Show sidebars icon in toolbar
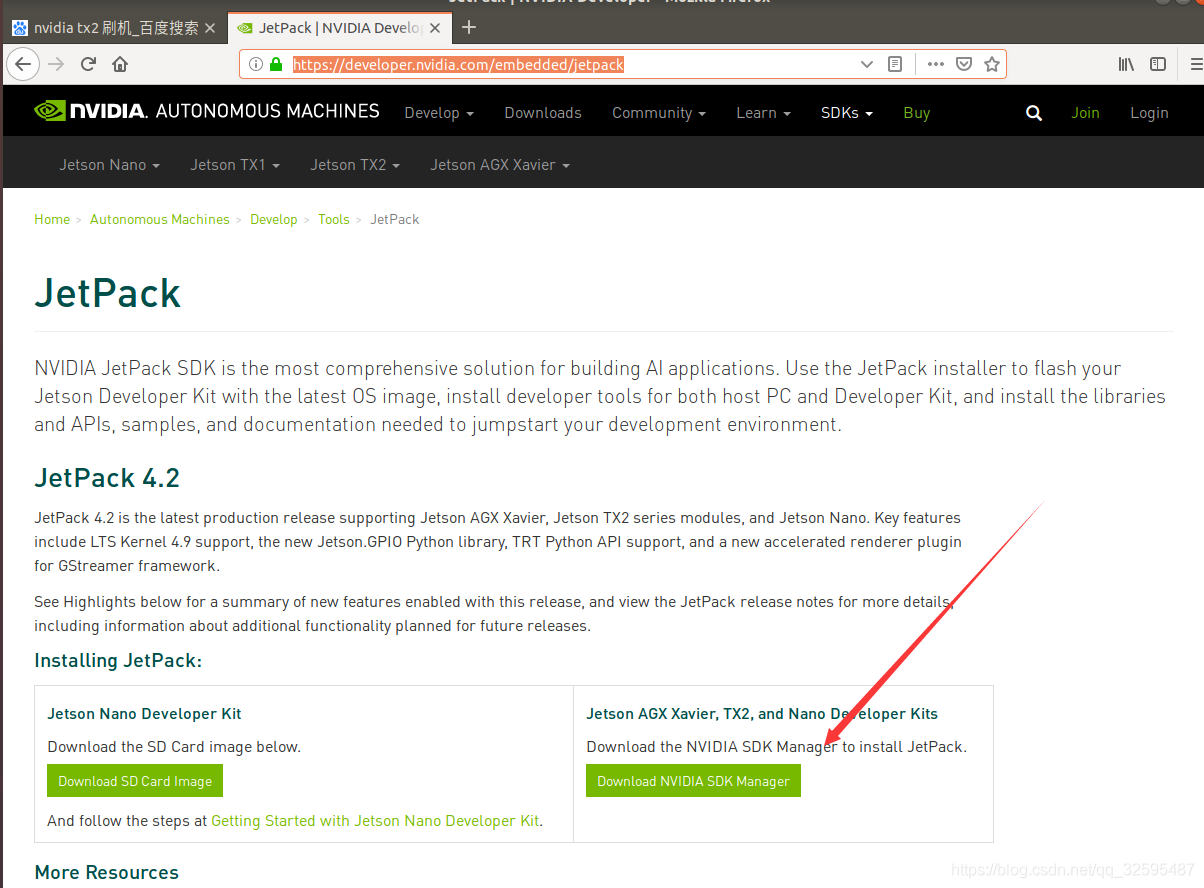 pos(1158,64)
